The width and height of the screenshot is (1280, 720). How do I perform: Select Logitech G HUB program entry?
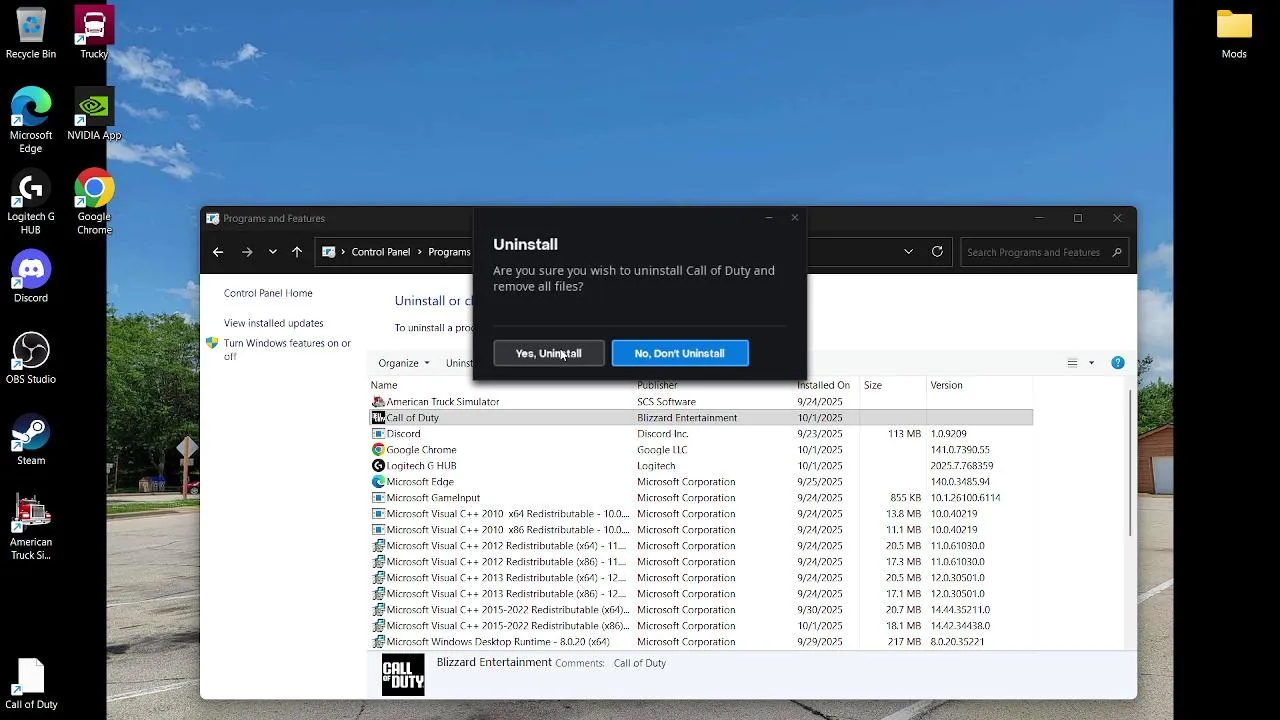coord(701,466)
